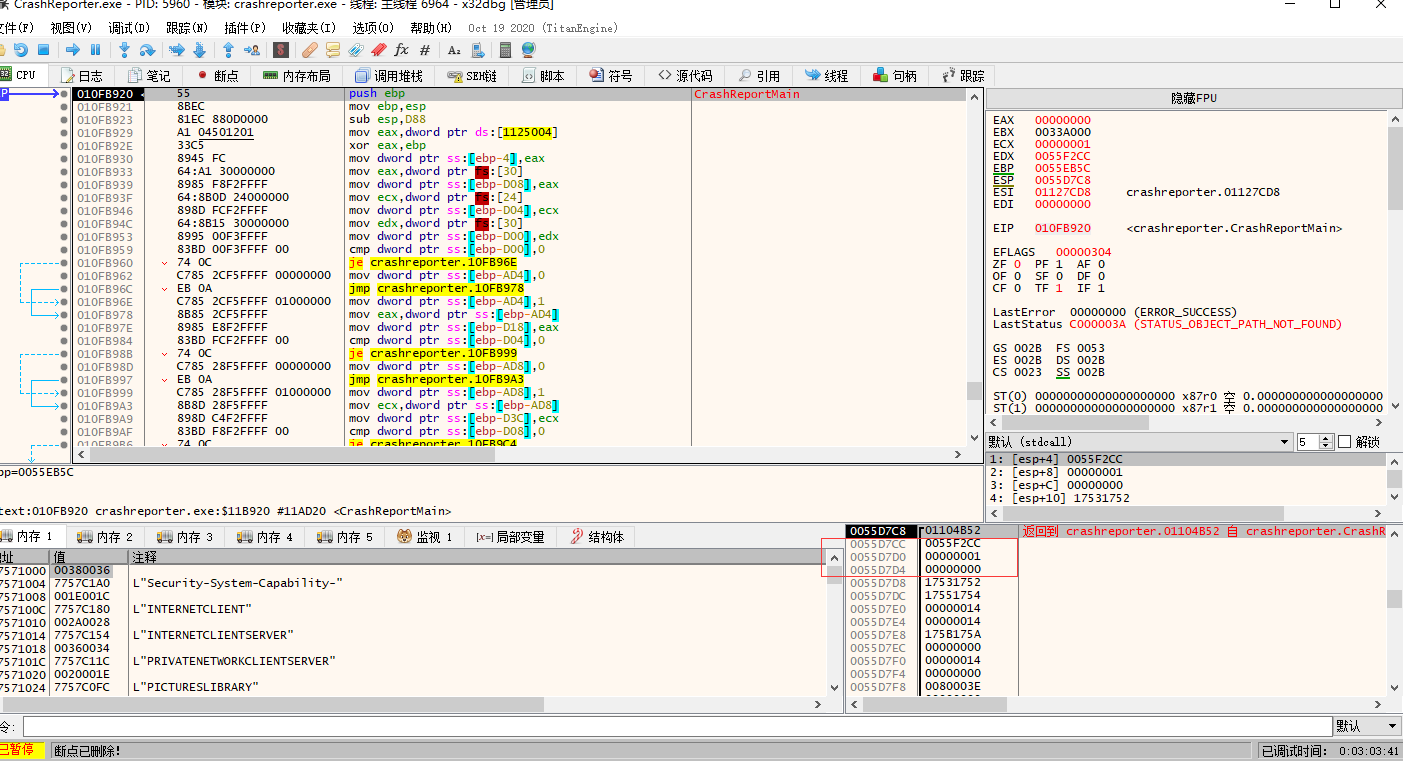Toggle breakpoint bullet at address 010FB960
Image resolution: width=1403 pixels, height=761 pixels.
(65, 263)
